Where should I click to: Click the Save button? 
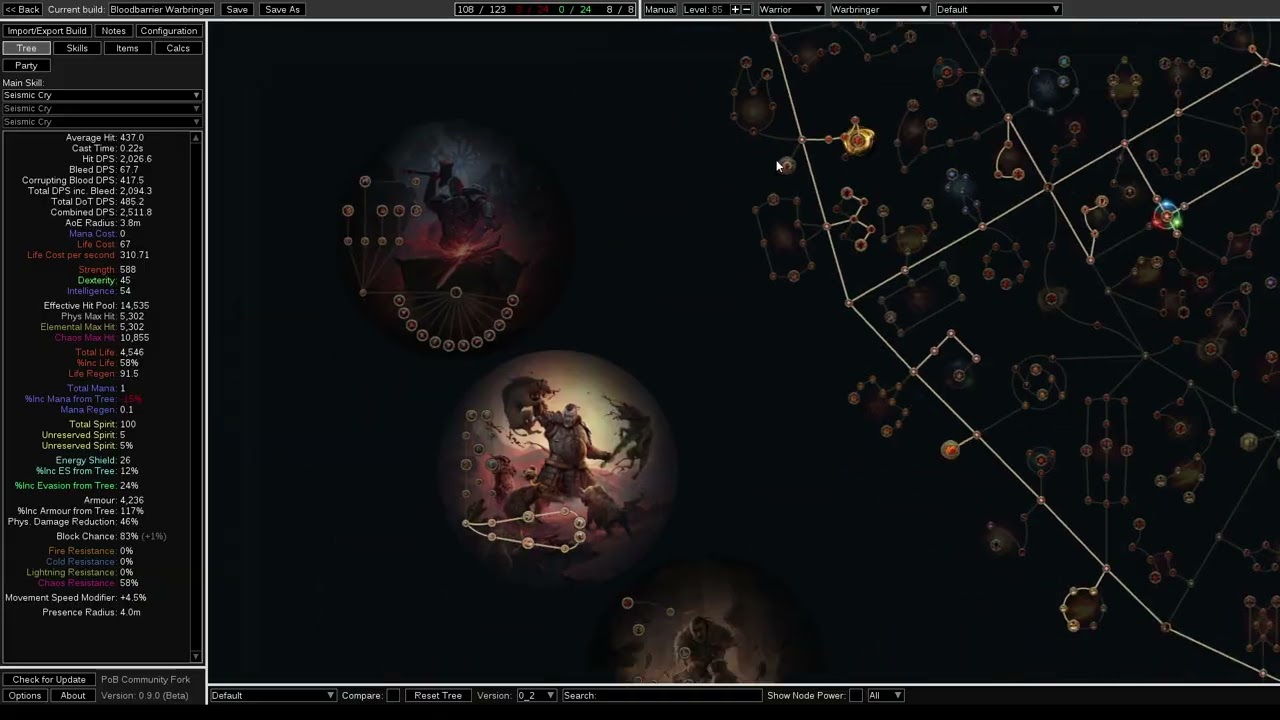[237, 9]
